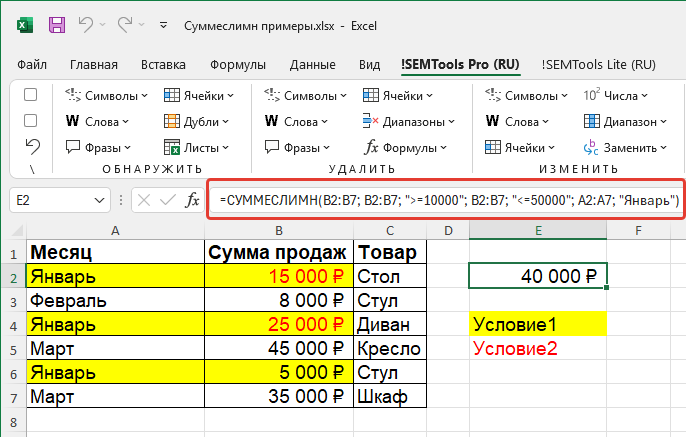Open the Диапазоны dropdown in Удалить
The image size is (686, 437).
(x=409, y=122)
